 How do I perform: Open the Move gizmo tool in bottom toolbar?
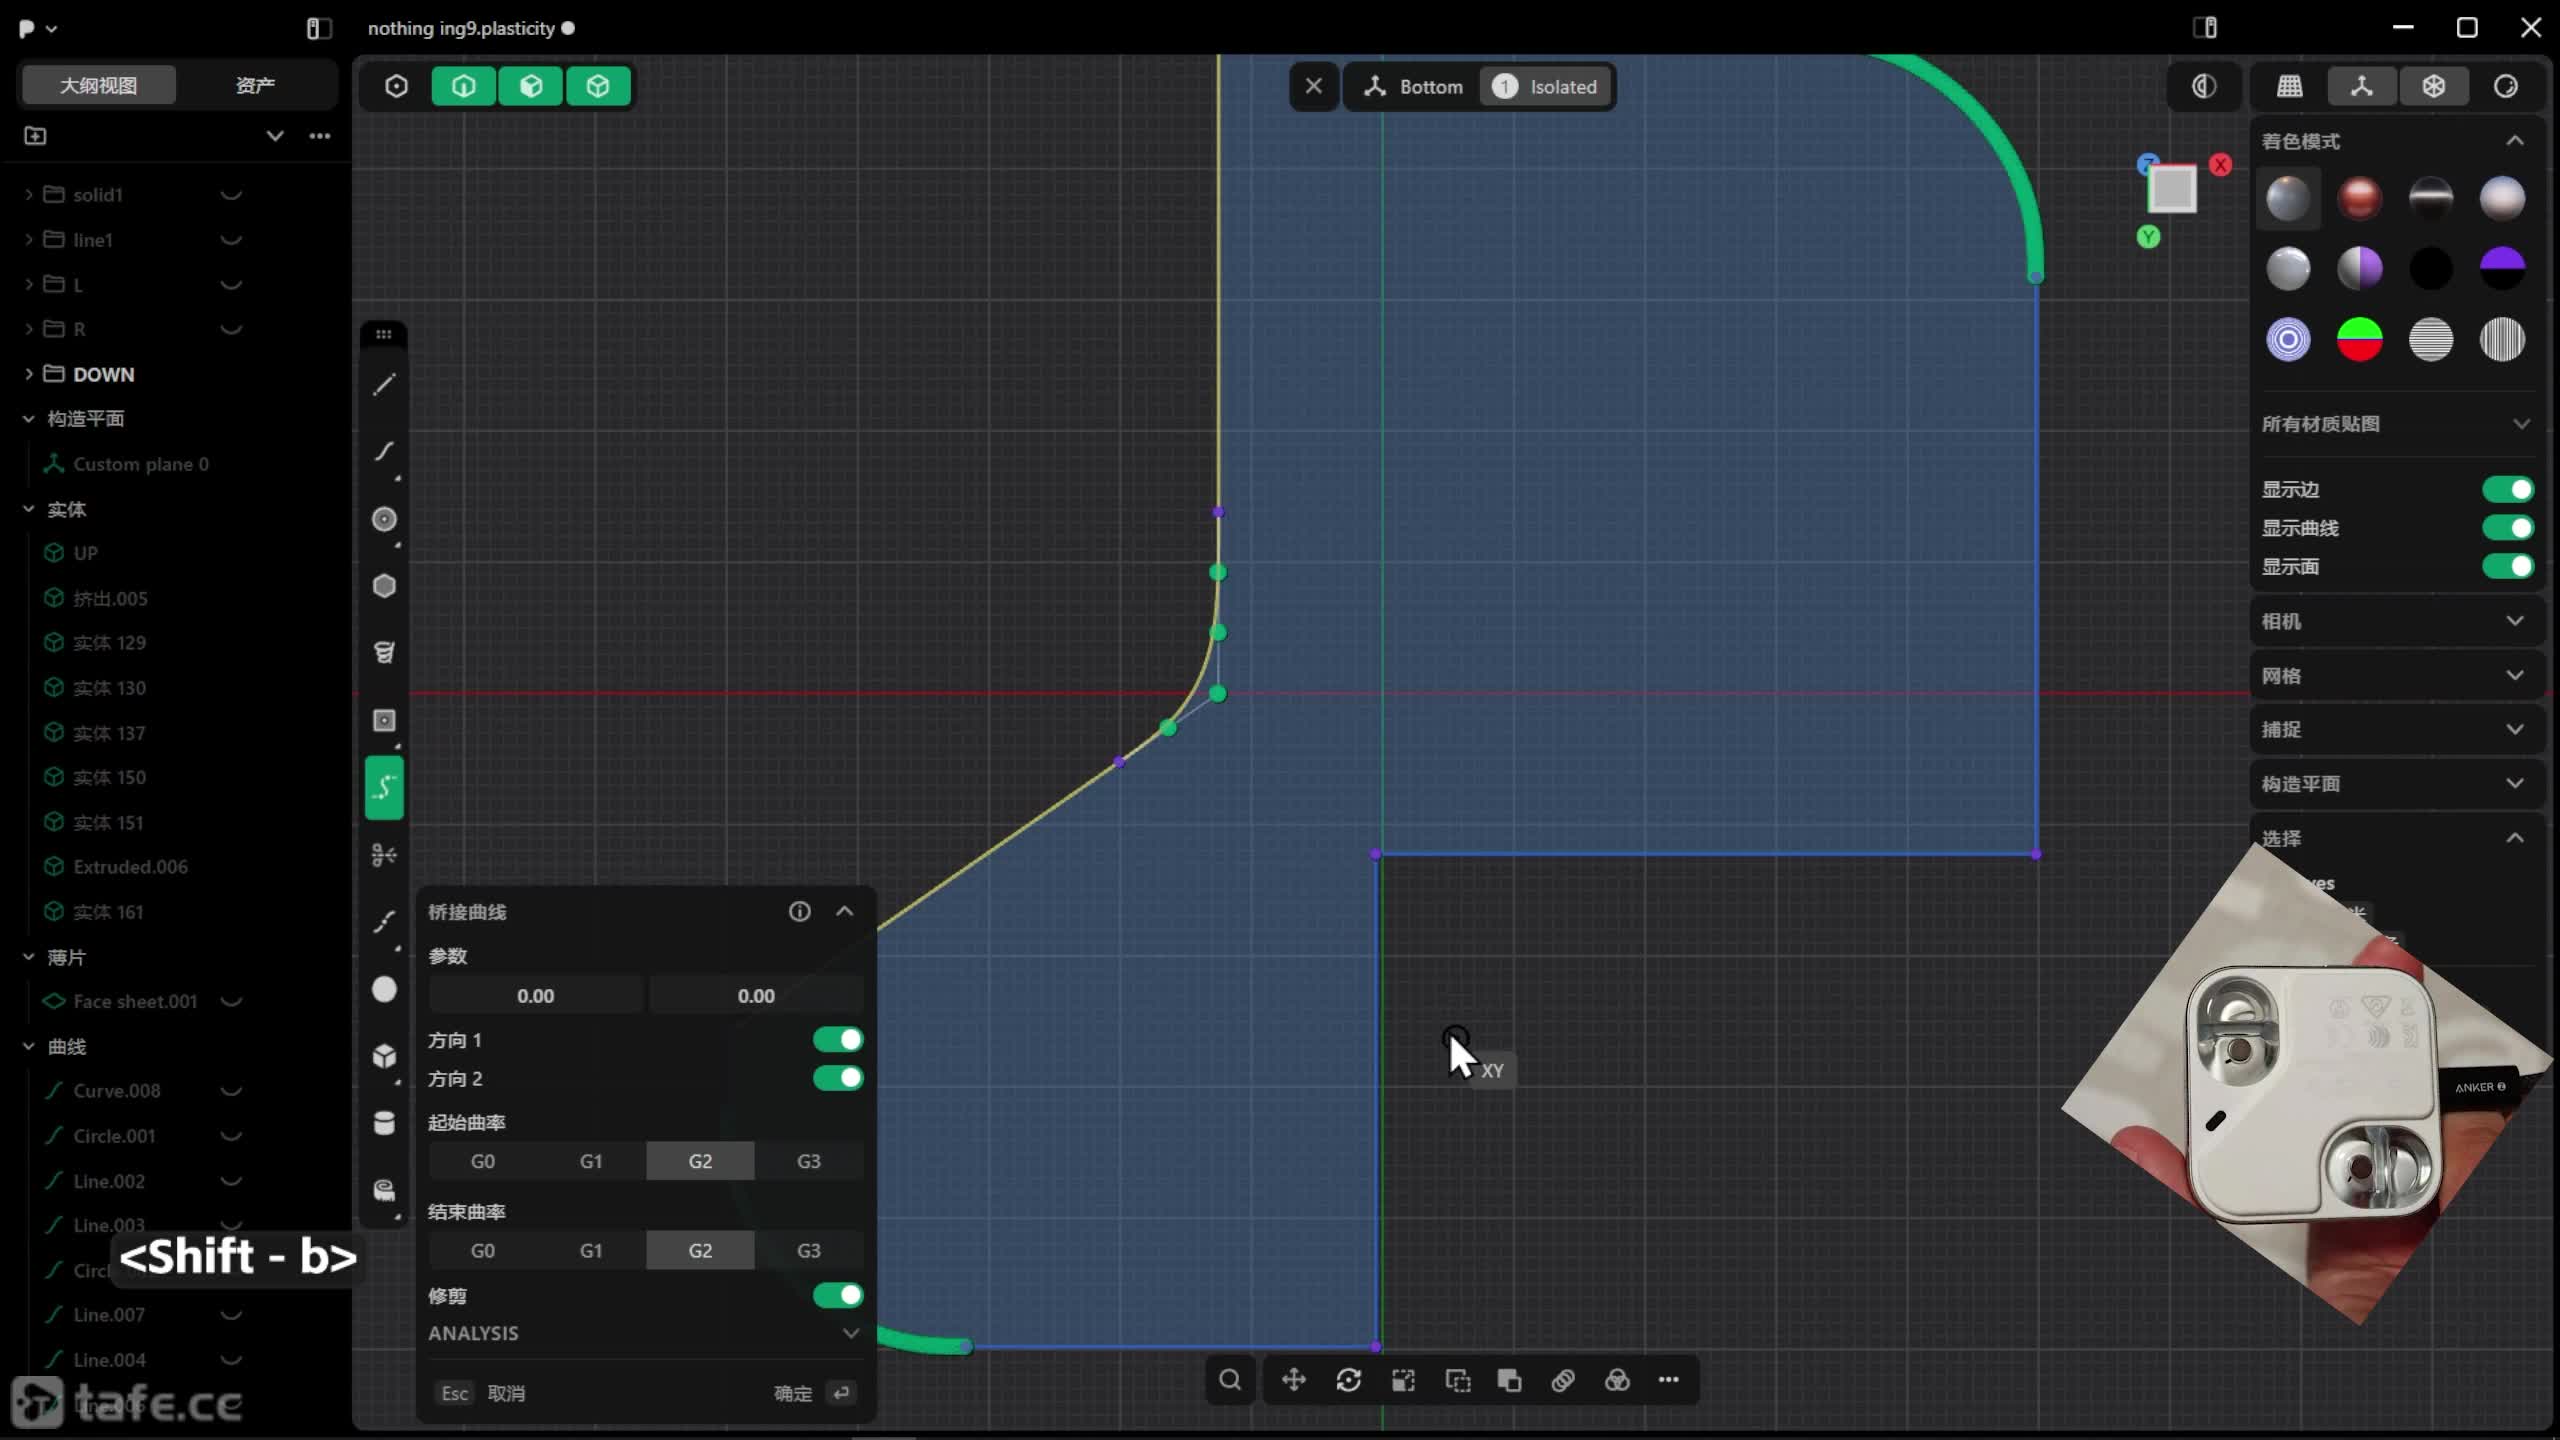(1293, 1381)
